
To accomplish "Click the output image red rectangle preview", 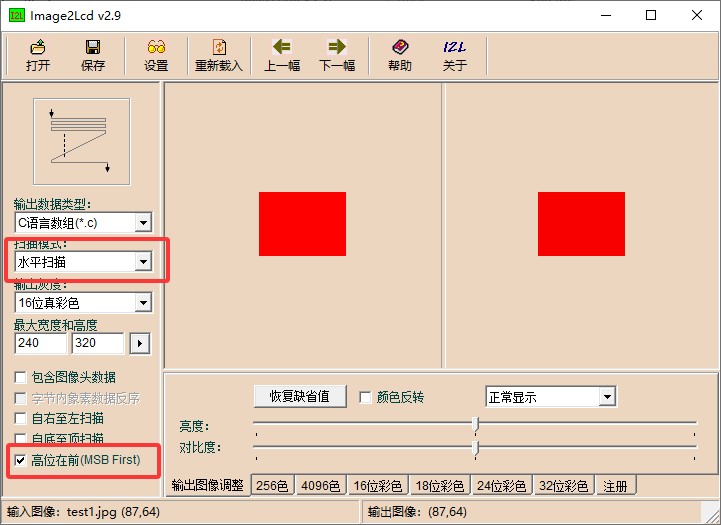I will (x=581, y=224).
